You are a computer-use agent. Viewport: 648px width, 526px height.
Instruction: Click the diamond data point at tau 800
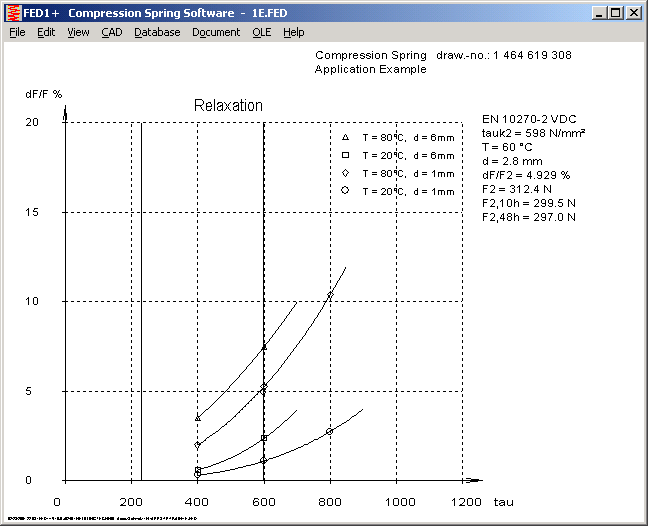(330, 295)
